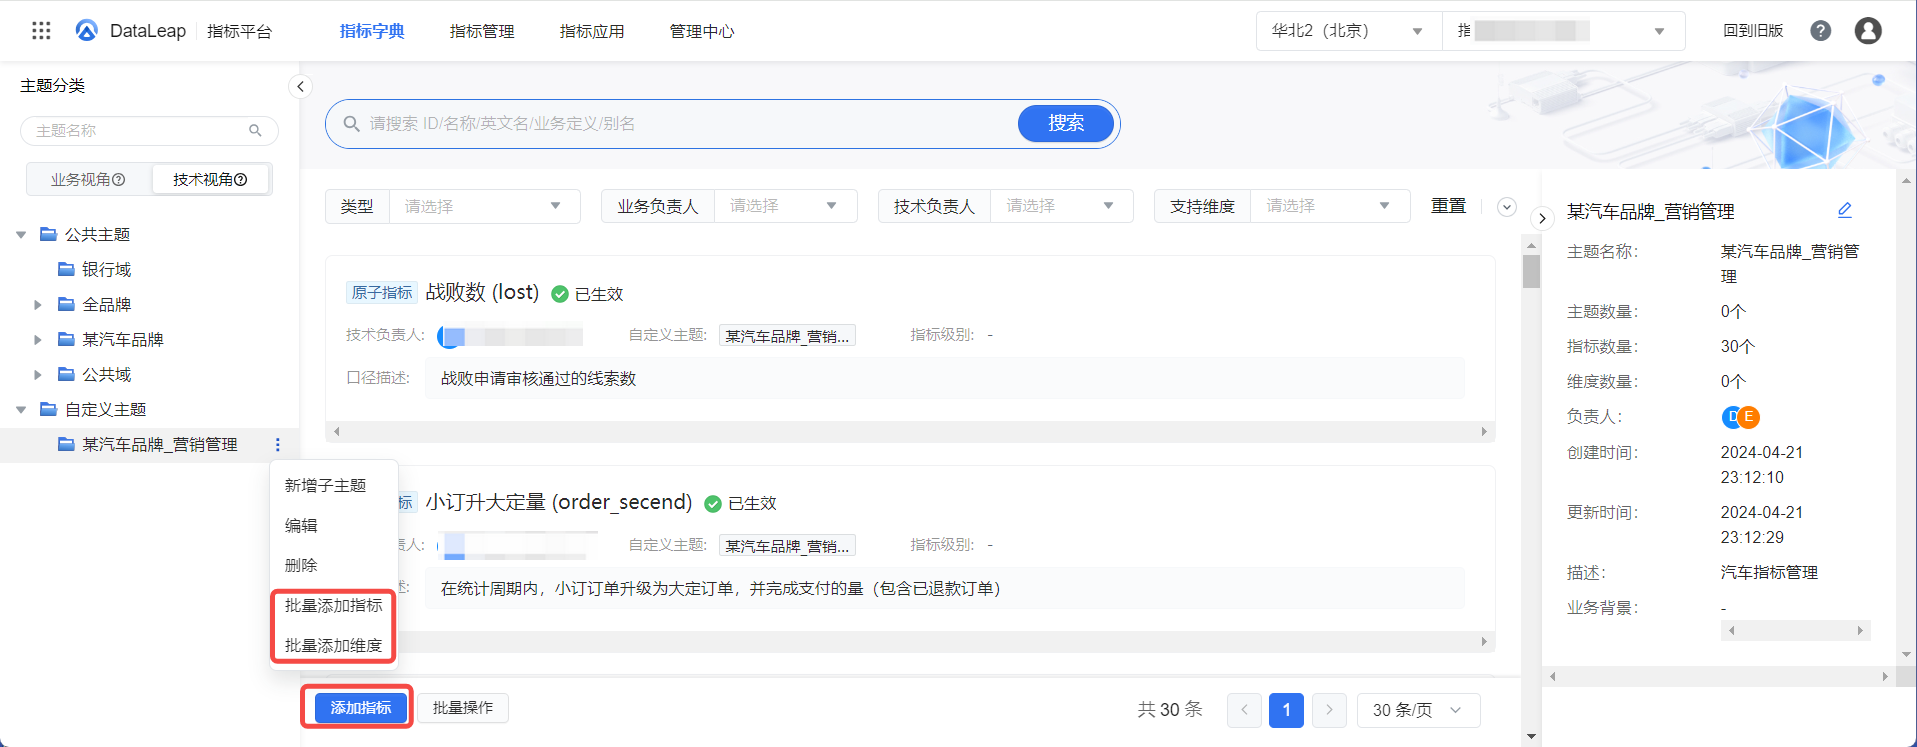Open the user avatar menu
Image resolution: width=1917 pixels, height=747 pixels.
pos(1868,31)
